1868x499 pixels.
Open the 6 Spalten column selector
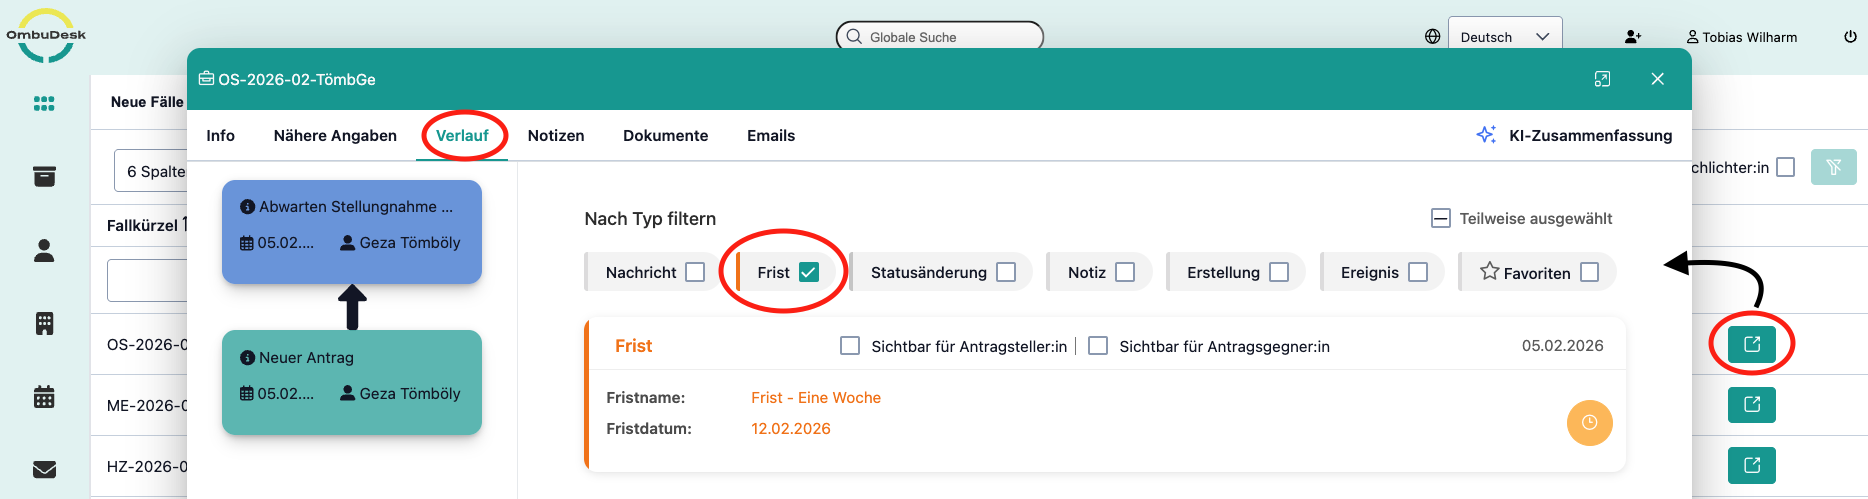tap(152, 171)
